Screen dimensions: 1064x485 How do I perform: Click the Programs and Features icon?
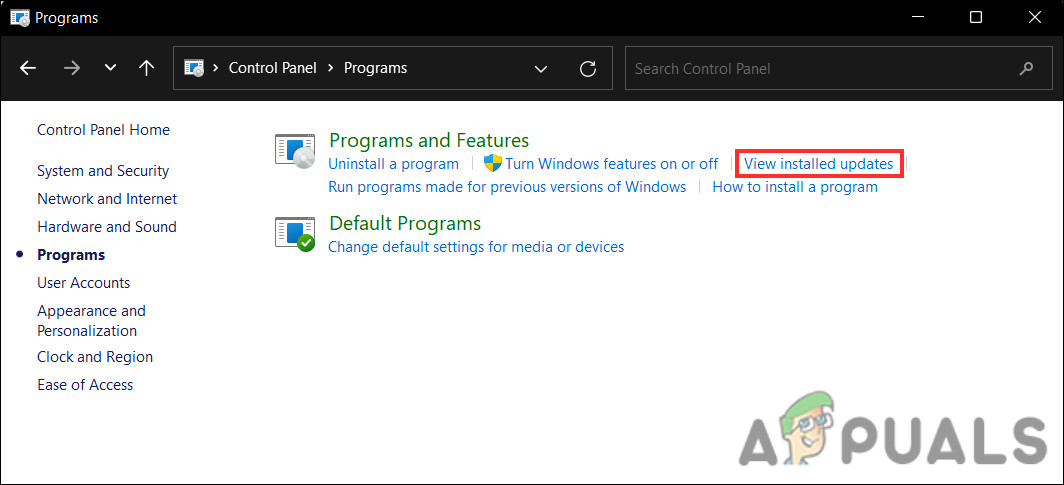click(x=295, y=151)
